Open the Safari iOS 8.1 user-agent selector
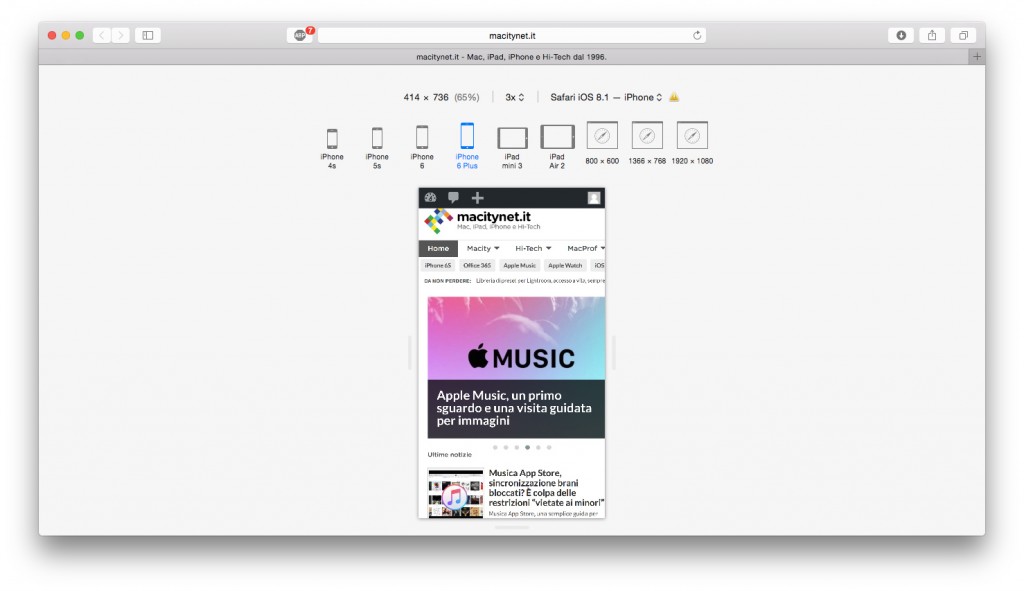The width and height of the screenshot is (1024, 591). [x=602, y=97]
